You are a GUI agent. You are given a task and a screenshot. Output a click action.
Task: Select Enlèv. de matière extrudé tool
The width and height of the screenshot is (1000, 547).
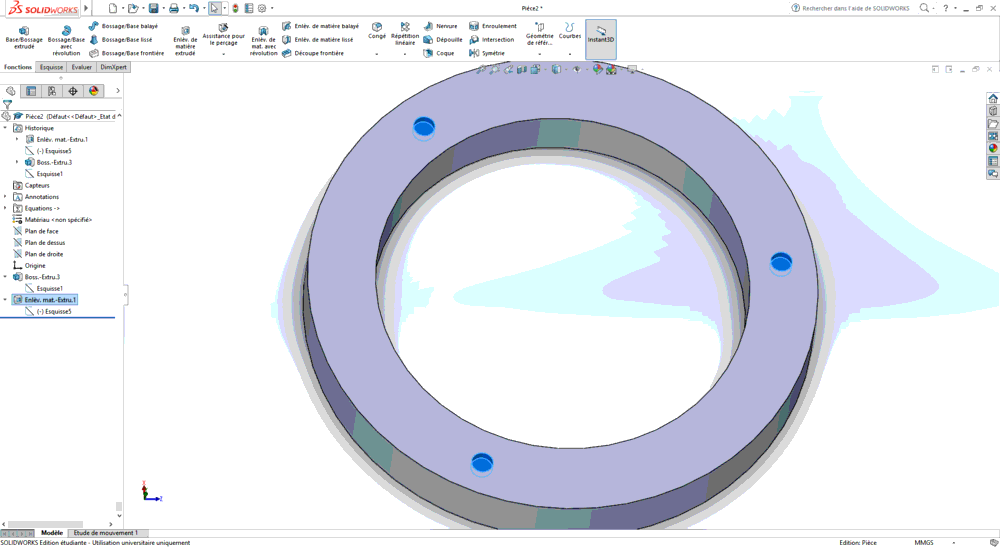185,41
